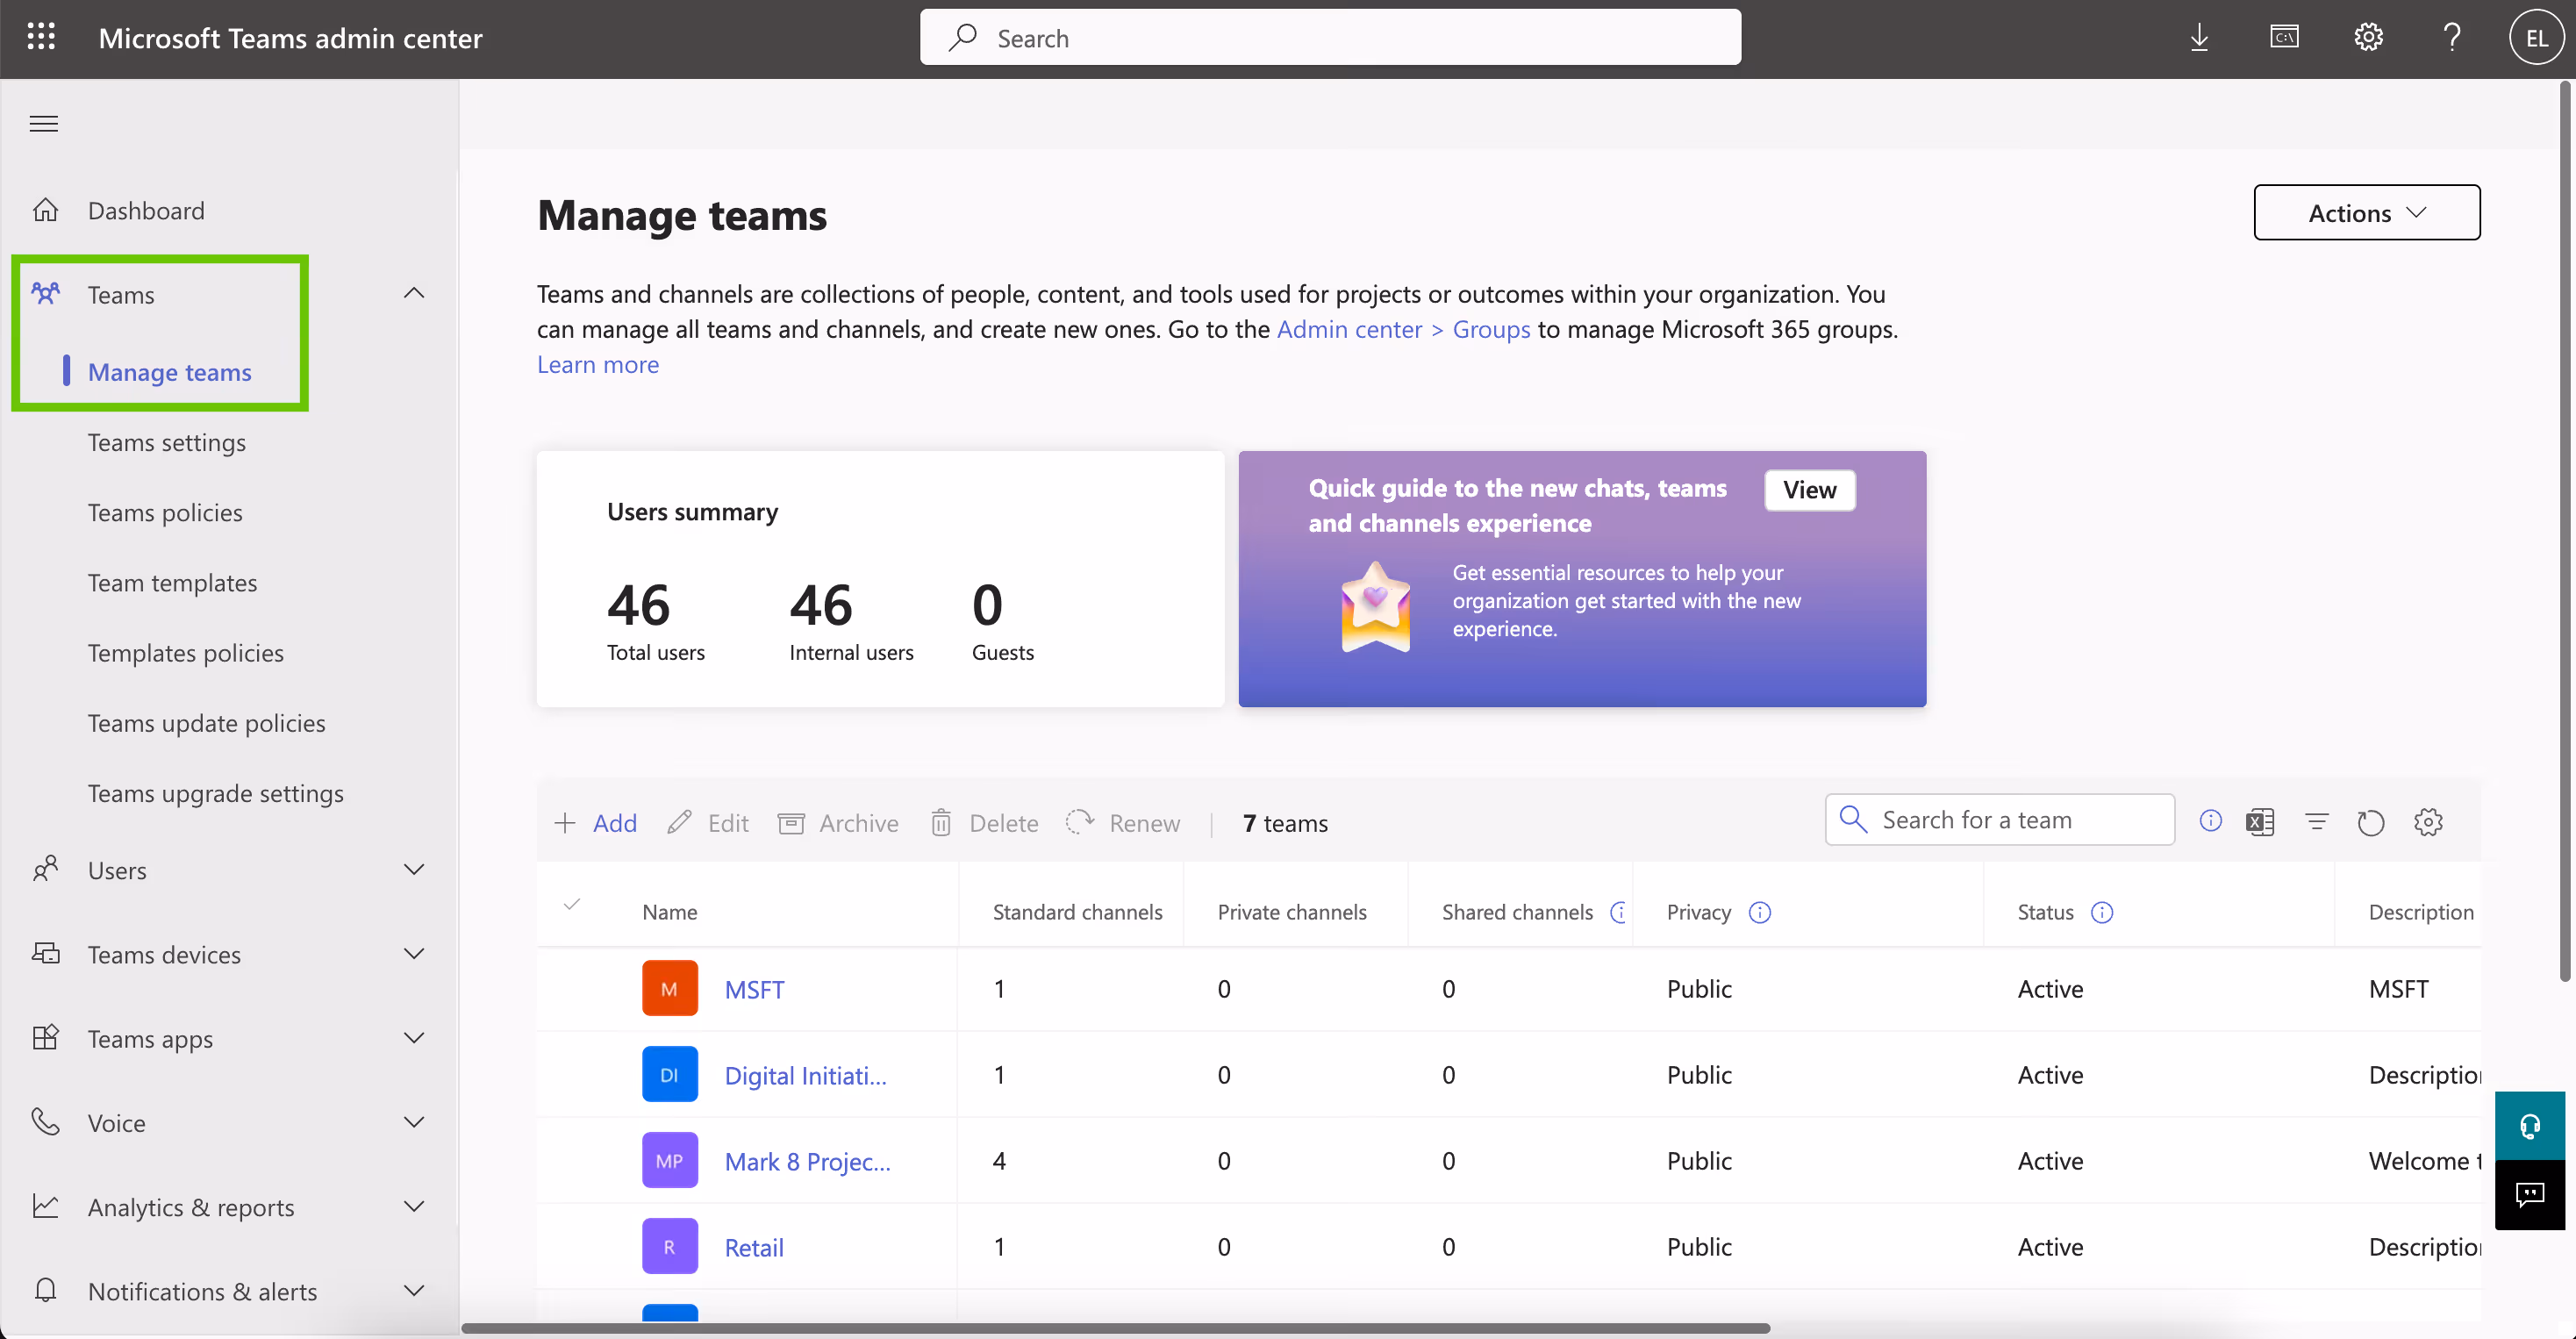Open the Actions dropdown
2576x1339 pixels.
click(2366, 213)
